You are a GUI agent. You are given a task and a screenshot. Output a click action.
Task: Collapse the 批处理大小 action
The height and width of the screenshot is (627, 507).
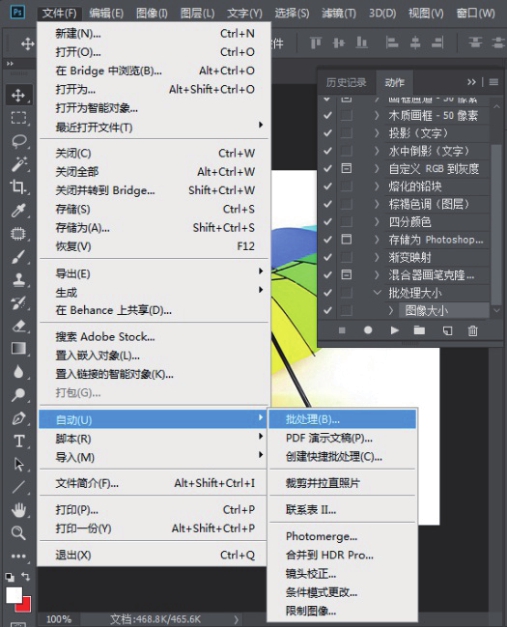pos(377,292)
